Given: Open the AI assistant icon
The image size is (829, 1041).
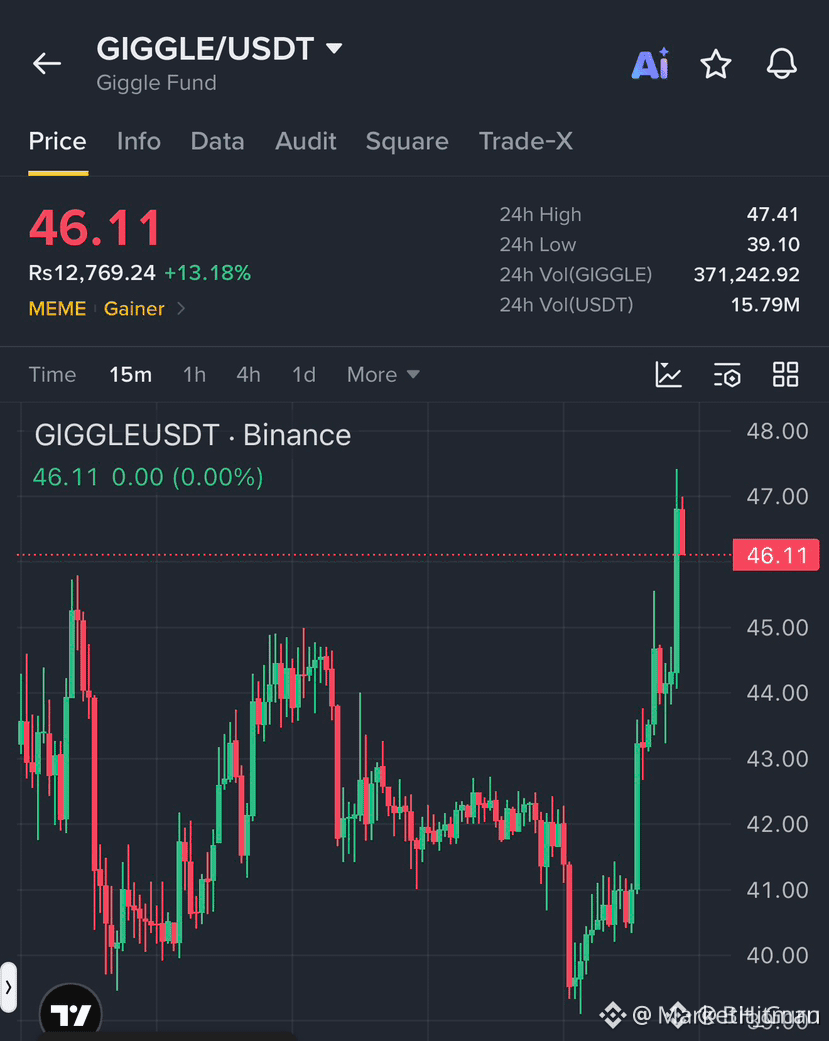Looking at the screenshot, I should click(x=650, y=64).
